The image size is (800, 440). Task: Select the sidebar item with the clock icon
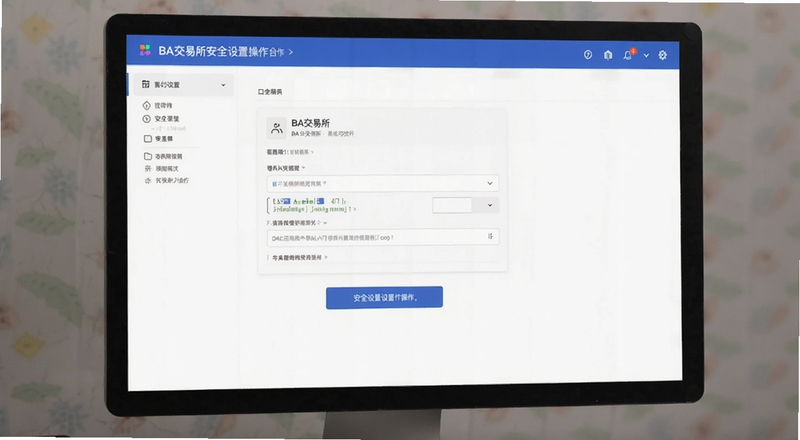[x=161, y=118]
